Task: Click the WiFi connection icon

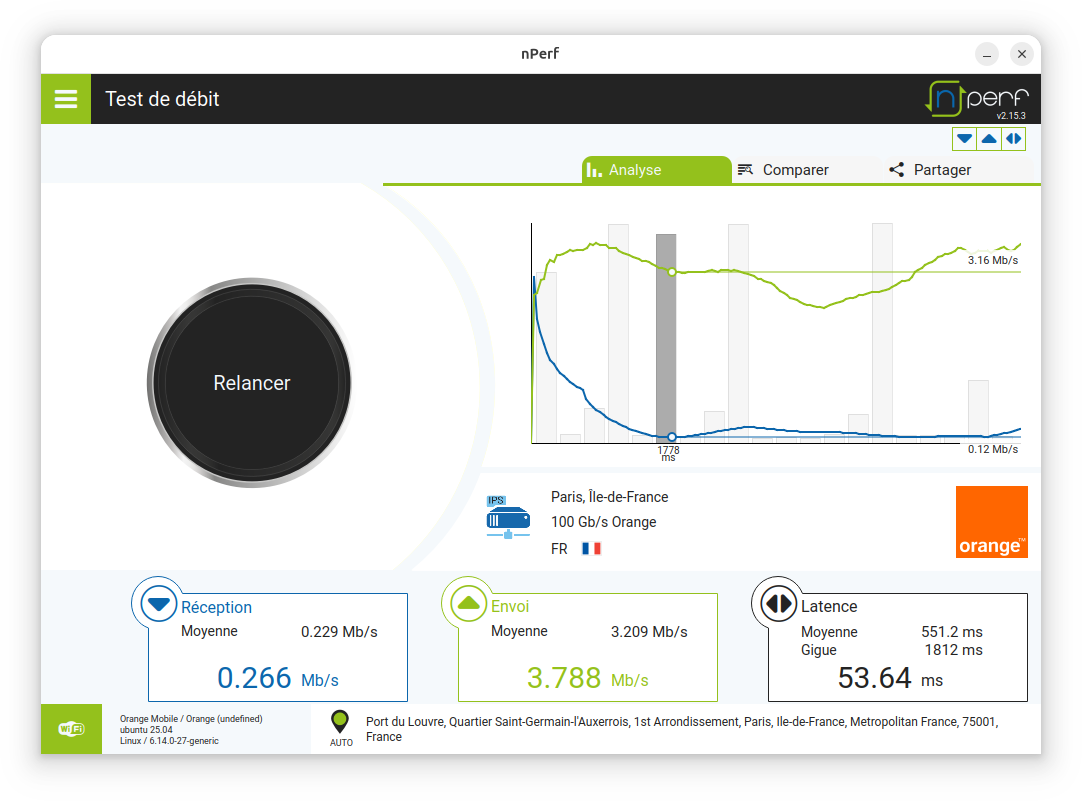Action: tap(72, 729)
